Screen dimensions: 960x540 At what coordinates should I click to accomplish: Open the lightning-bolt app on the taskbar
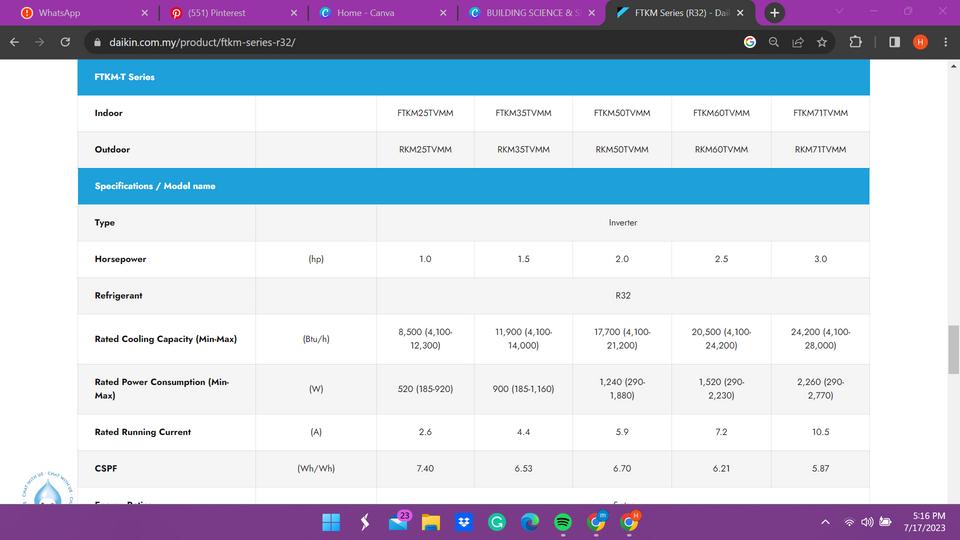[x=365, y=522]
